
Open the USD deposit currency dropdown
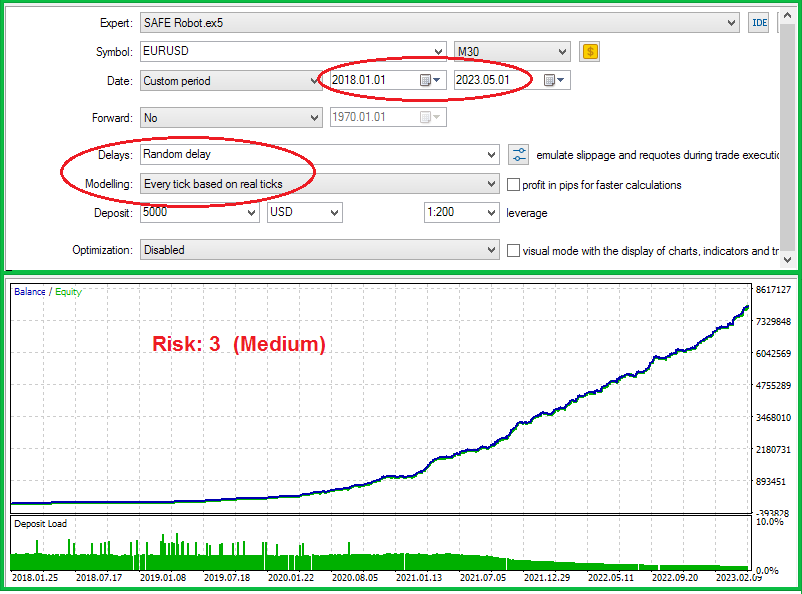point(333,213)
